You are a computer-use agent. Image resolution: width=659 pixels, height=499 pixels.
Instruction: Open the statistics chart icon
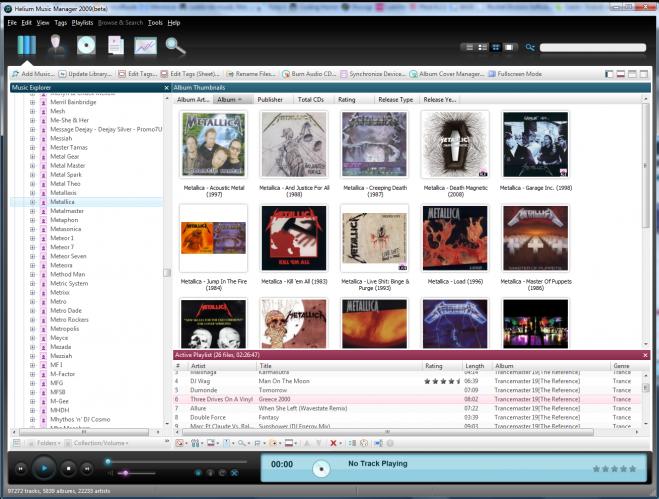click(x=145, y=46)
